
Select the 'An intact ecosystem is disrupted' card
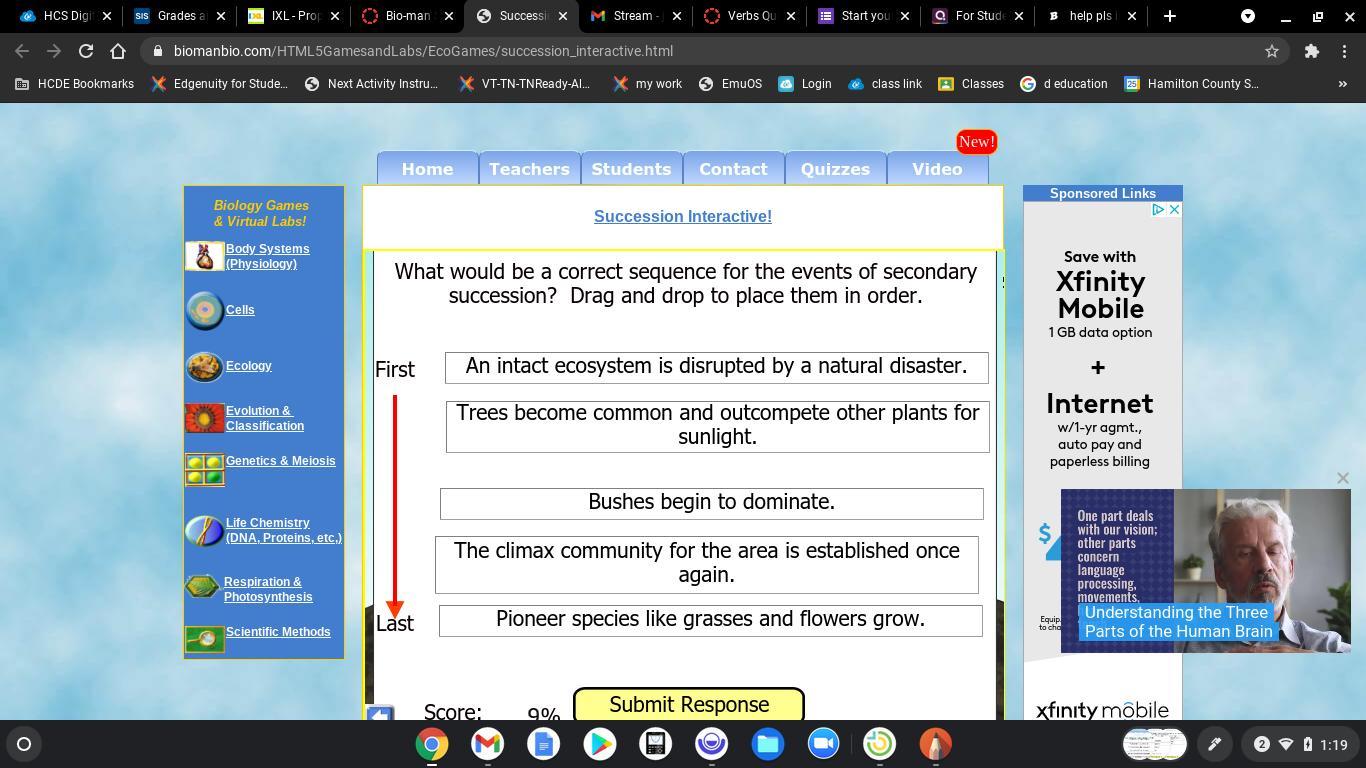pyautogui.click(x=717, y=367)
